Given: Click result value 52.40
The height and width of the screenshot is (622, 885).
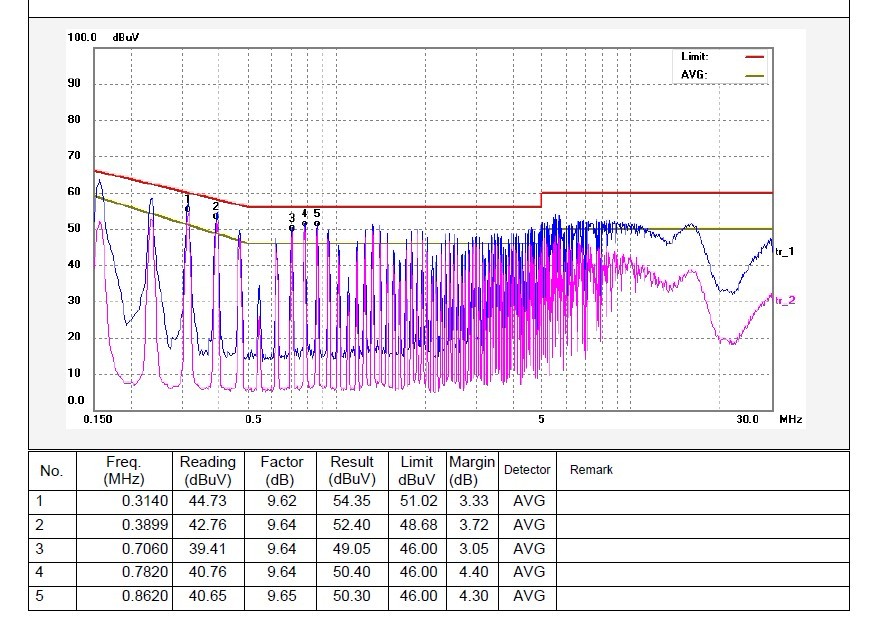Looking at the screenshot, I should (352, 525).
